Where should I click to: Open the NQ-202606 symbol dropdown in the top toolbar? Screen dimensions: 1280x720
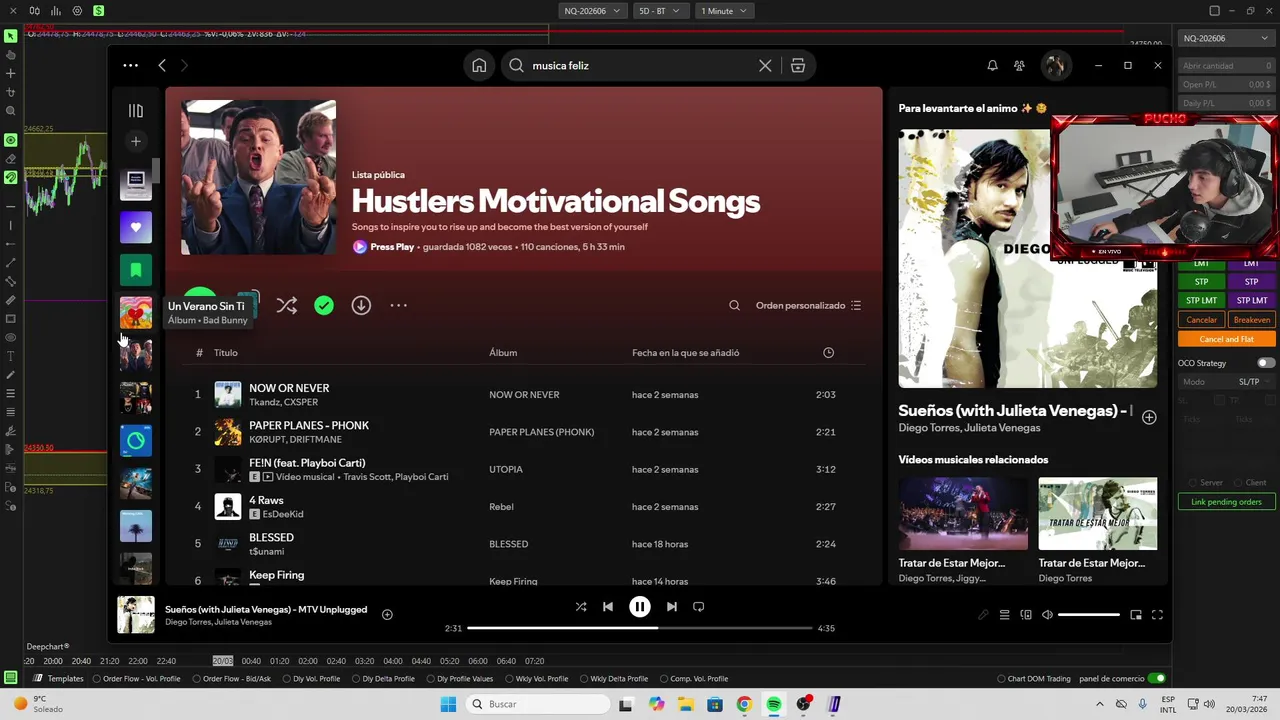point(592,11)
